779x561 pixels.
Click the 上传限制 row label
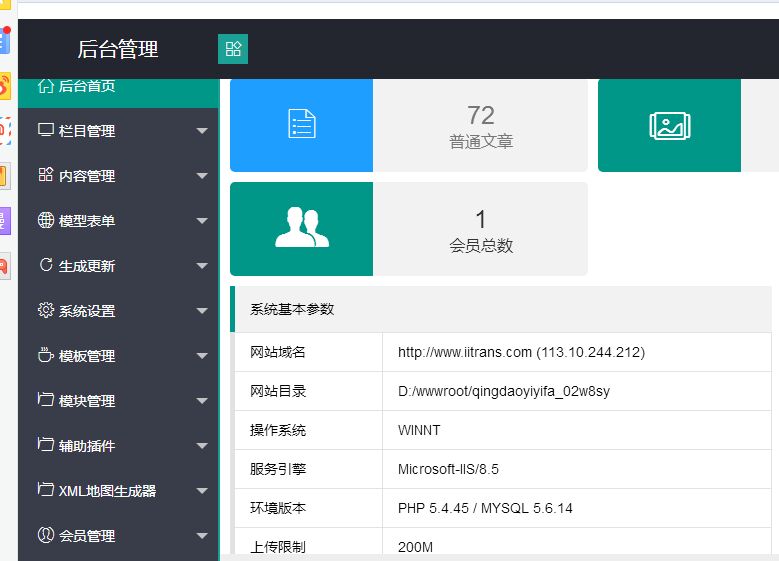[278, 547]
